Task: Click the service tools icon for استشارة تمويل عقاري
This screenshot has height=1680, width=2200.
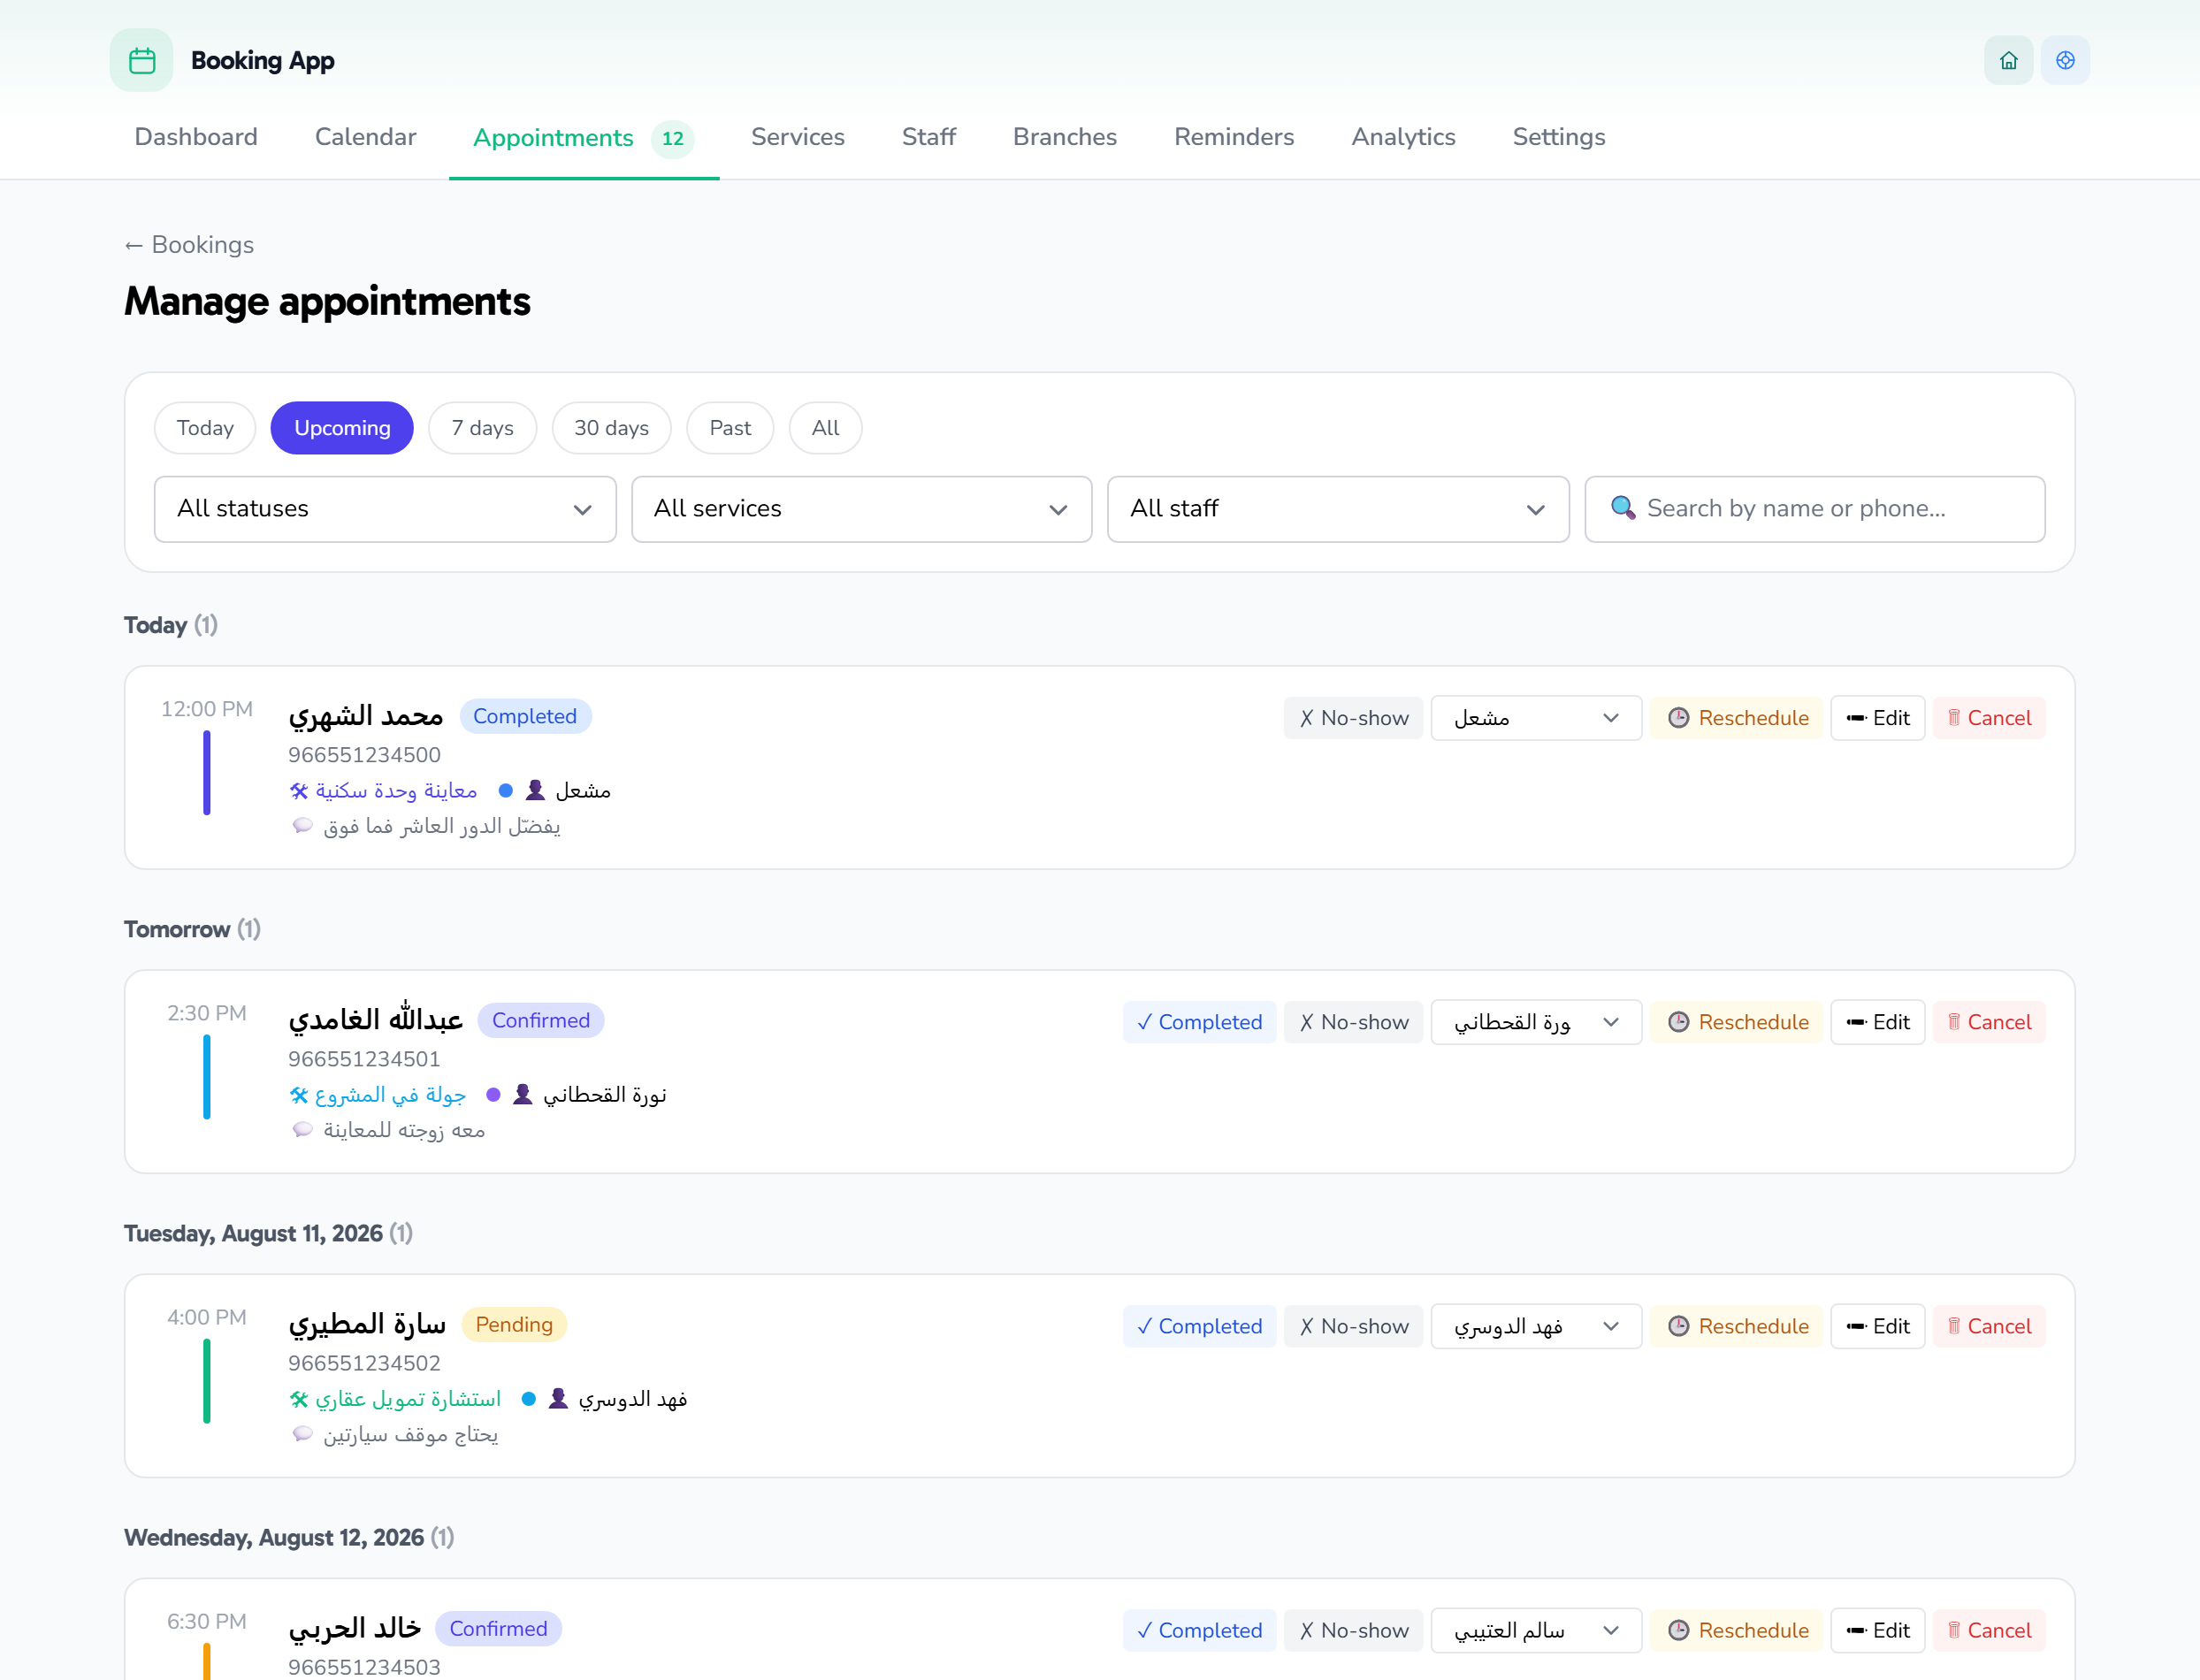Action: 299,1399
